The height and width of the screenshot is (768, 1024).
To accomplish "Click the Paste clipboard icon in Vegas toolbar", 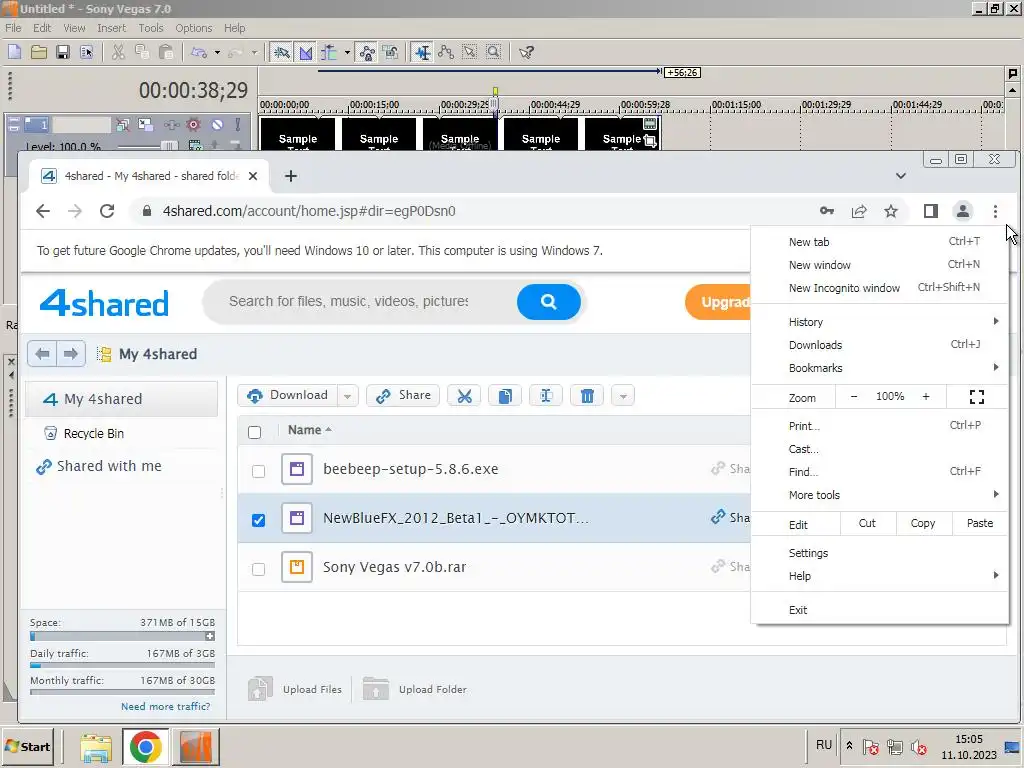I will 166,52.
